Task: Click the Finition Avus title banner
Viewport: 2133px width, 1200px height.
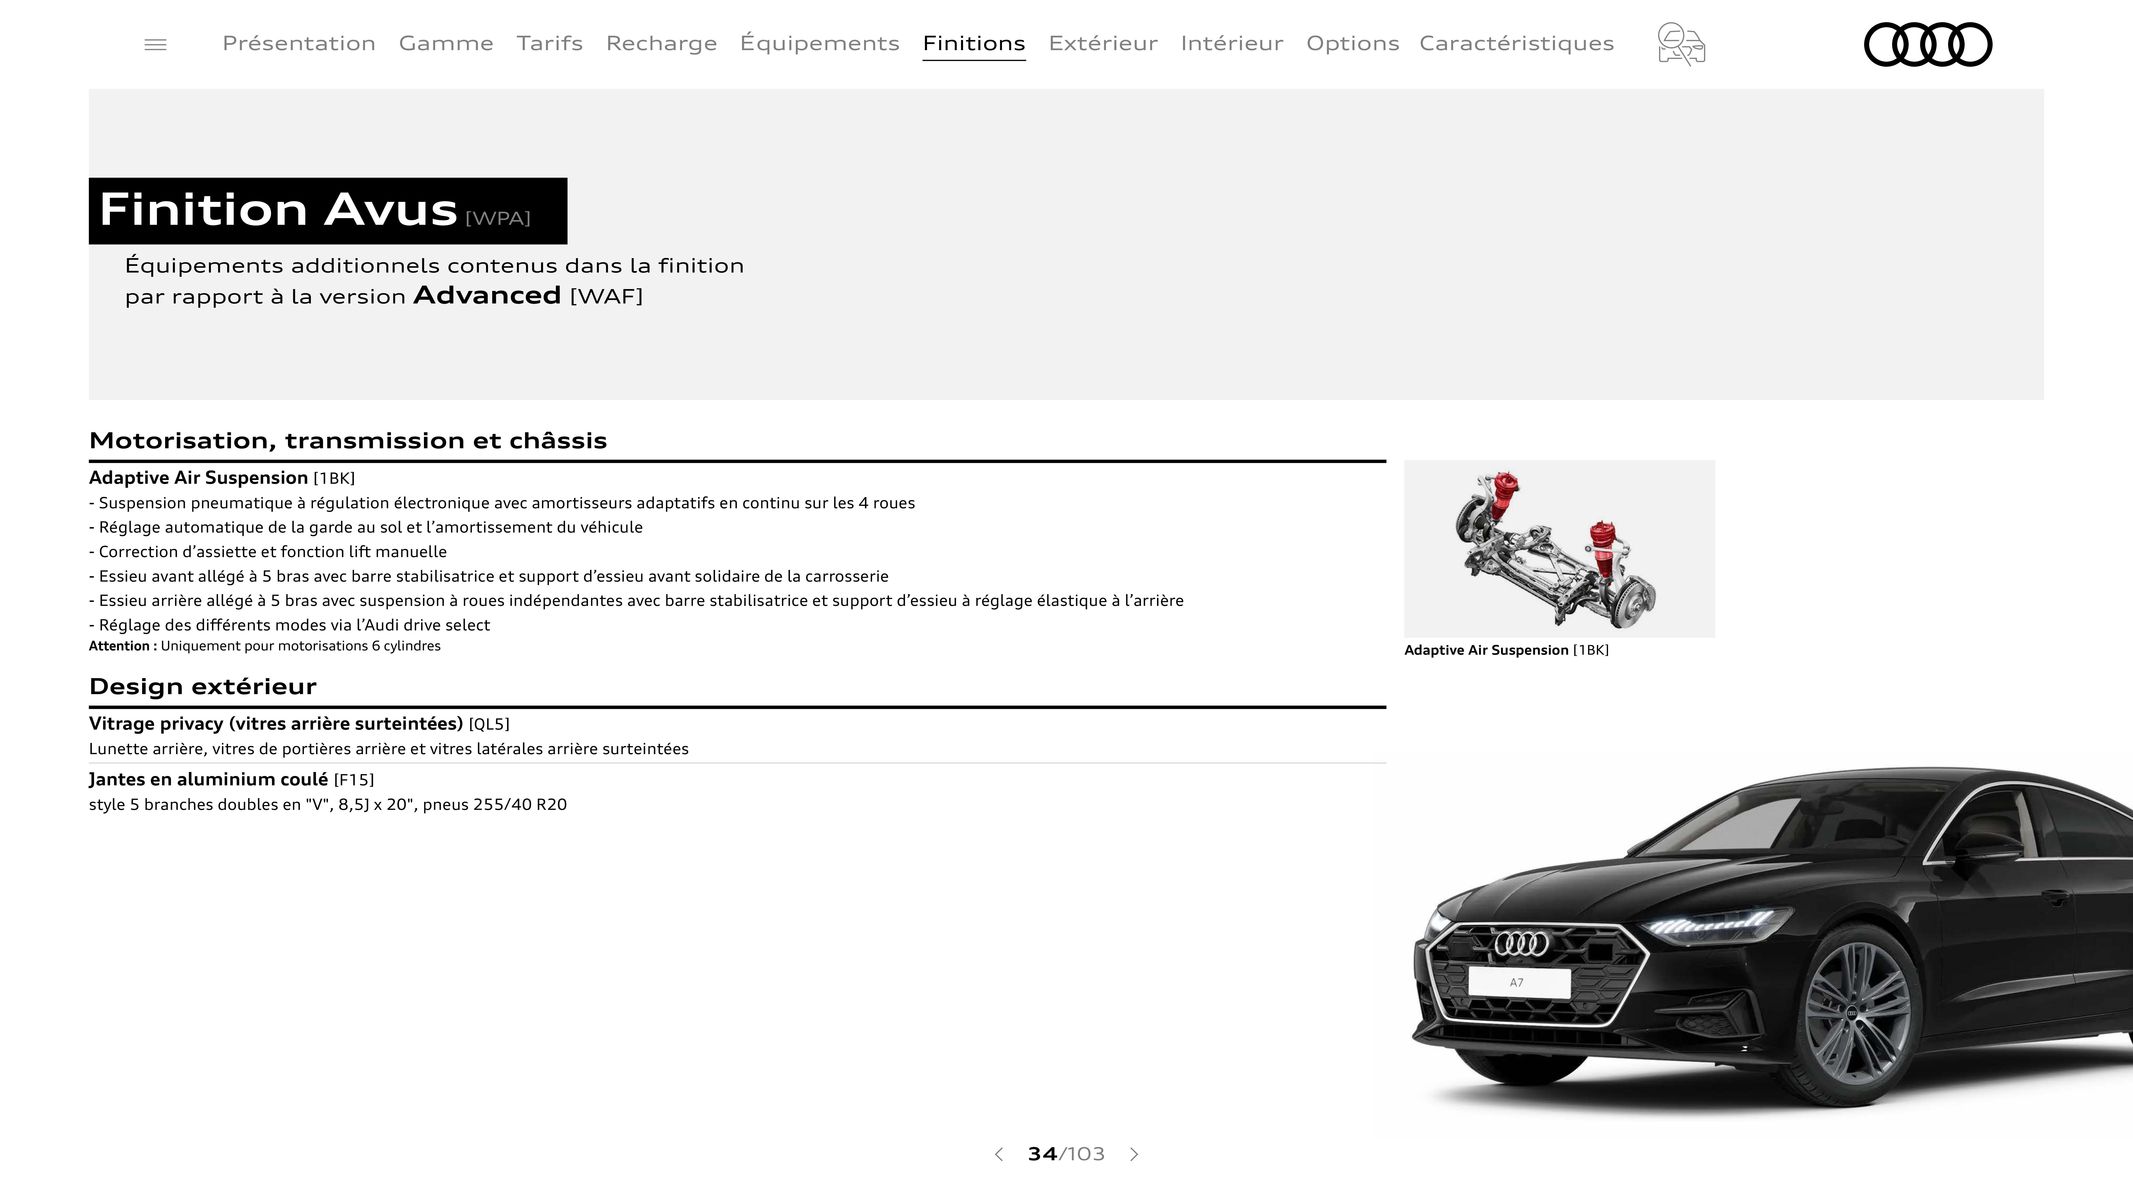Action: pos(328,211)
